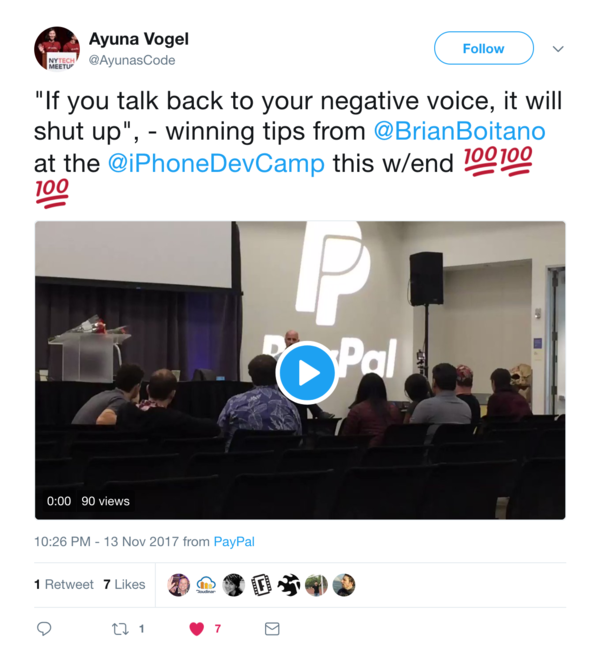Screen dimensions: 600x662
Task: Click the first liker's avatar
Action: click(x=179, y=585)
